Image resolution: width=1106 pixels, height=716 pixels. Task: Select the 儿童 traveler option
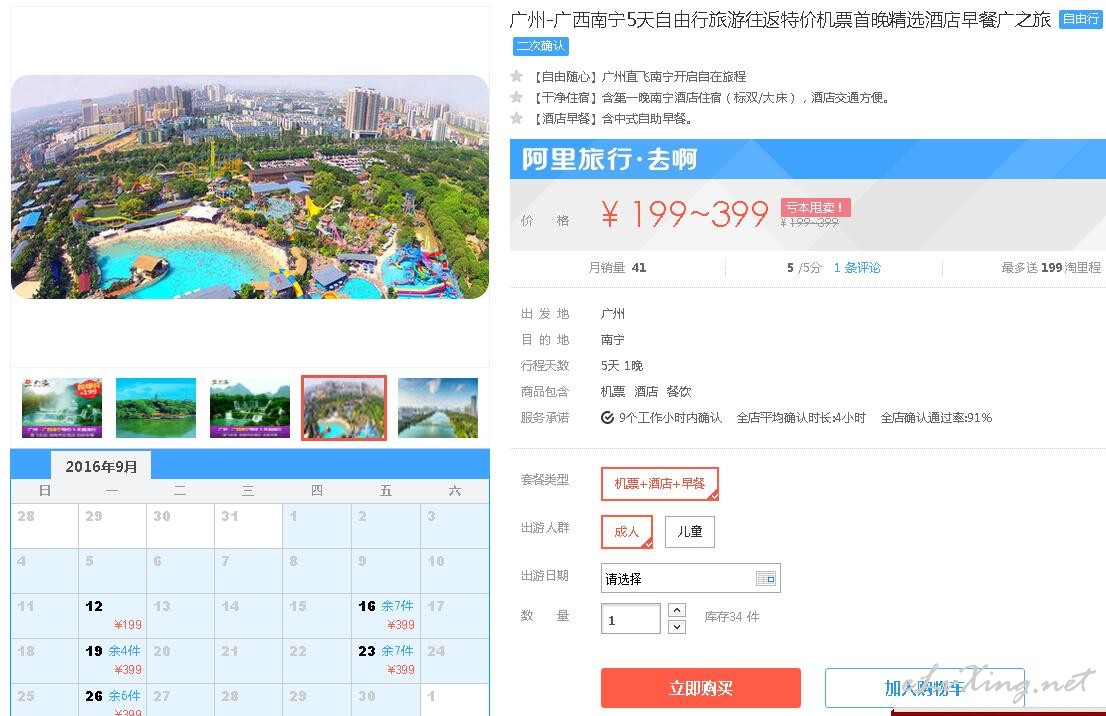pos(689,532)
